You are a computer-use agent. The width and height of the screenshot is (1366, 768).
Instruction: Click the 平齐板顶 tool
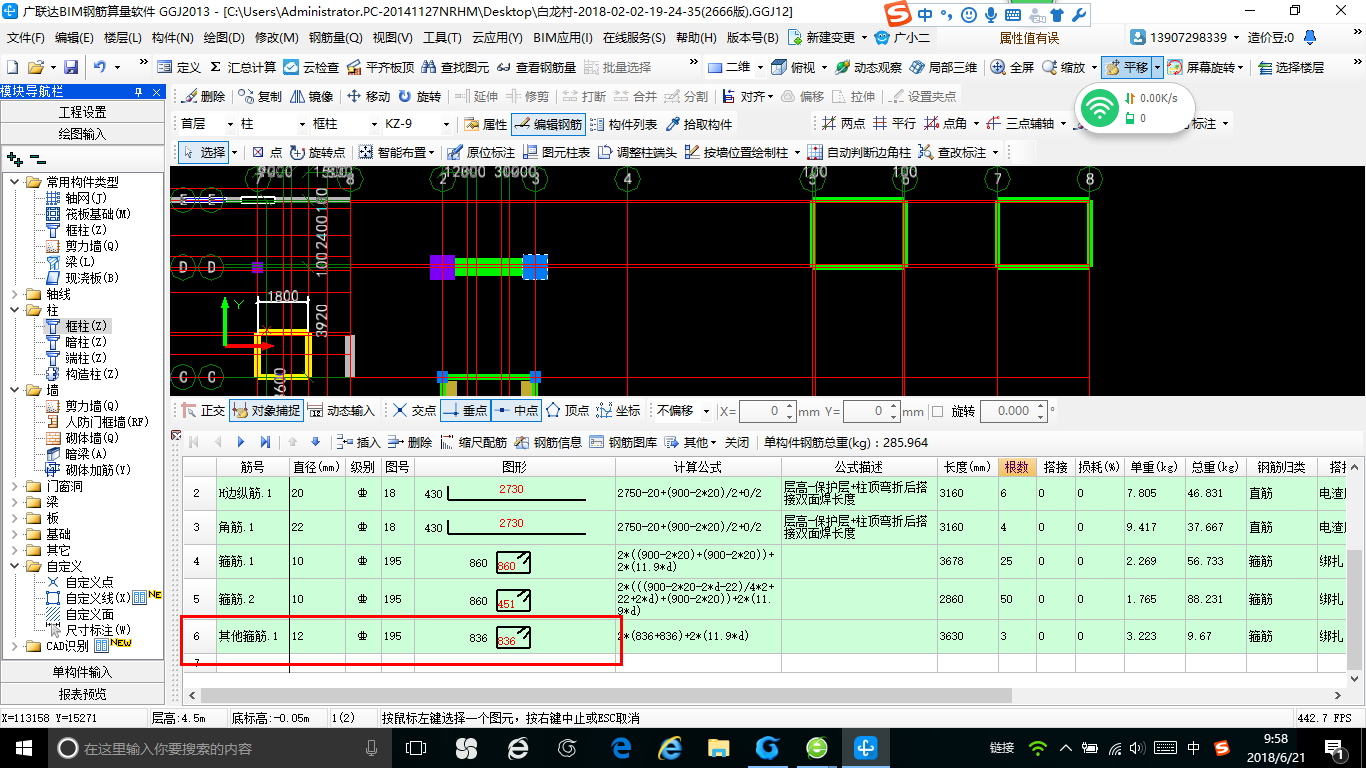380,67
